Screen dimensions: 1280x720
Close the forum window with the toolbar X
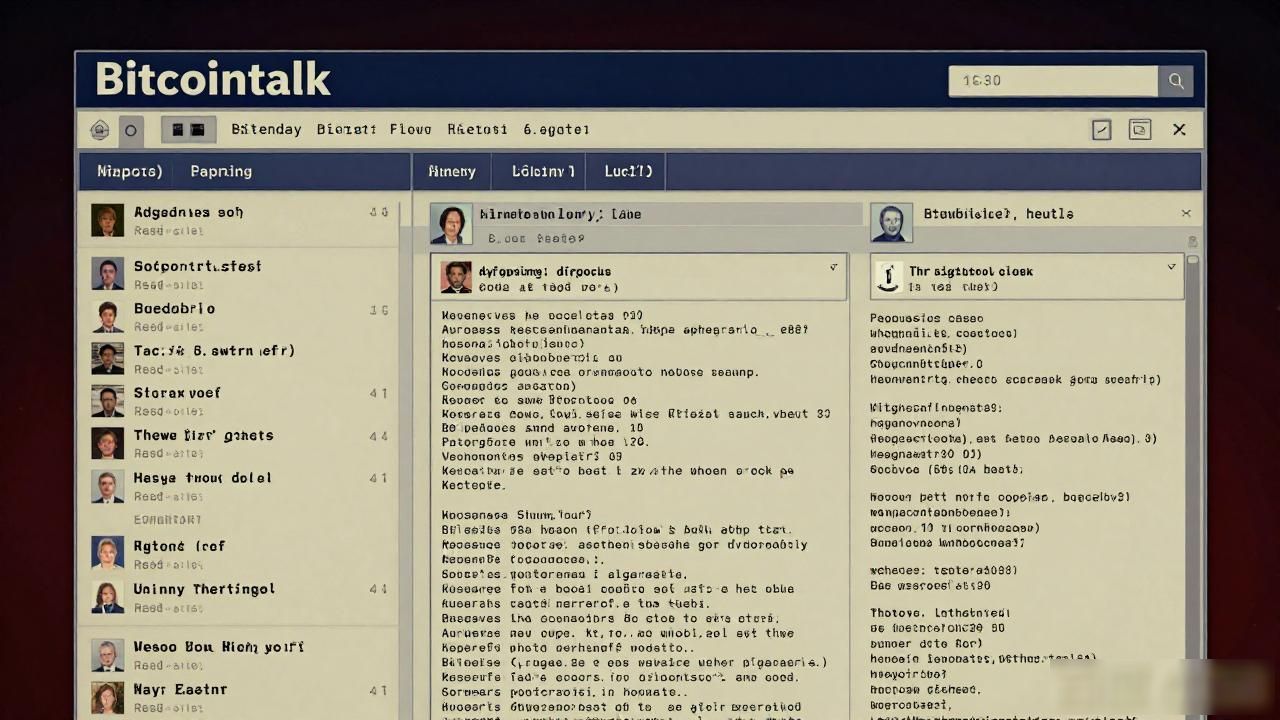[x=1179, y=130]
